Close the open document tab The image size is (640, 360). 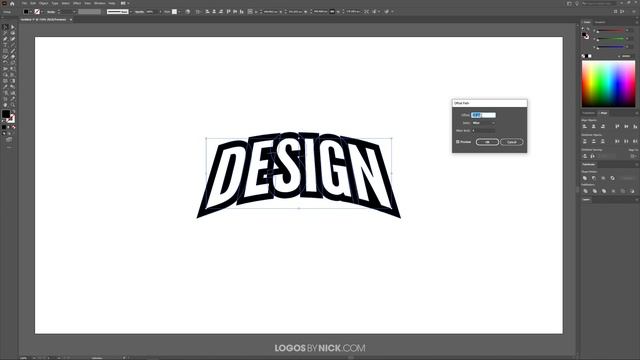point(71,20)
